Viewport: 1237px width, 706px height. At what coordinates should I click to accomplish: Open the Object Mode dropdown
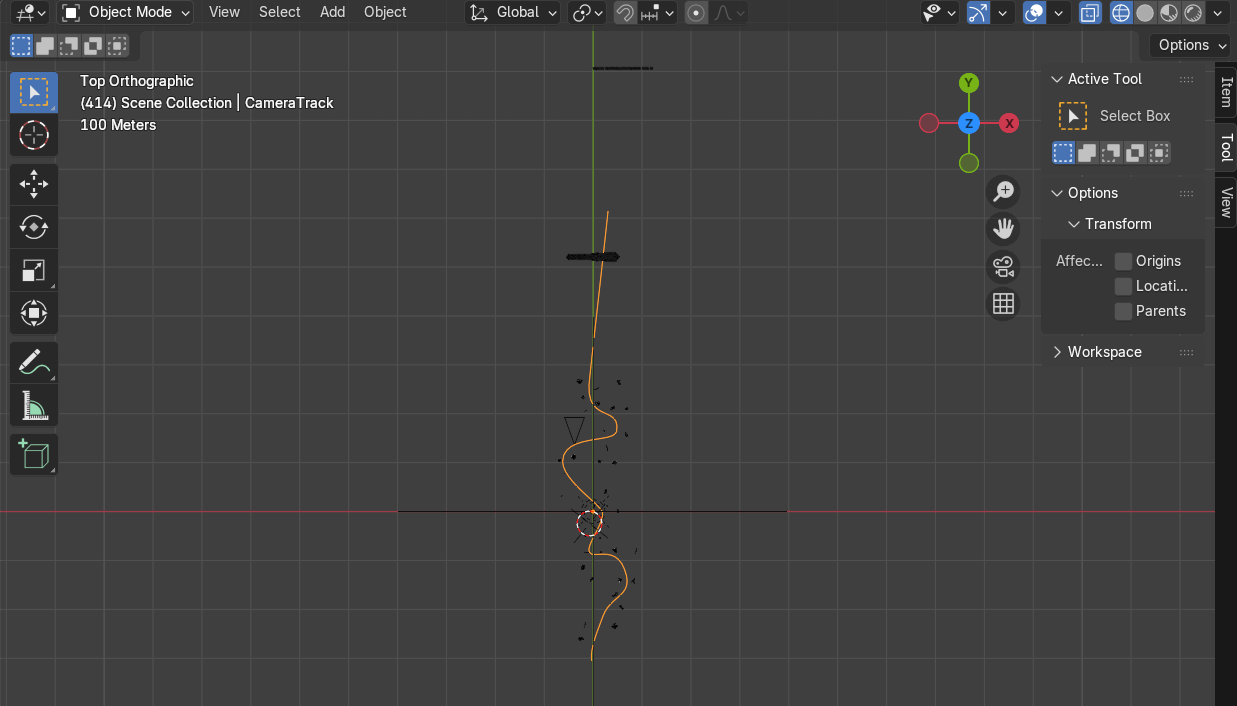click(x=126, y=13)
